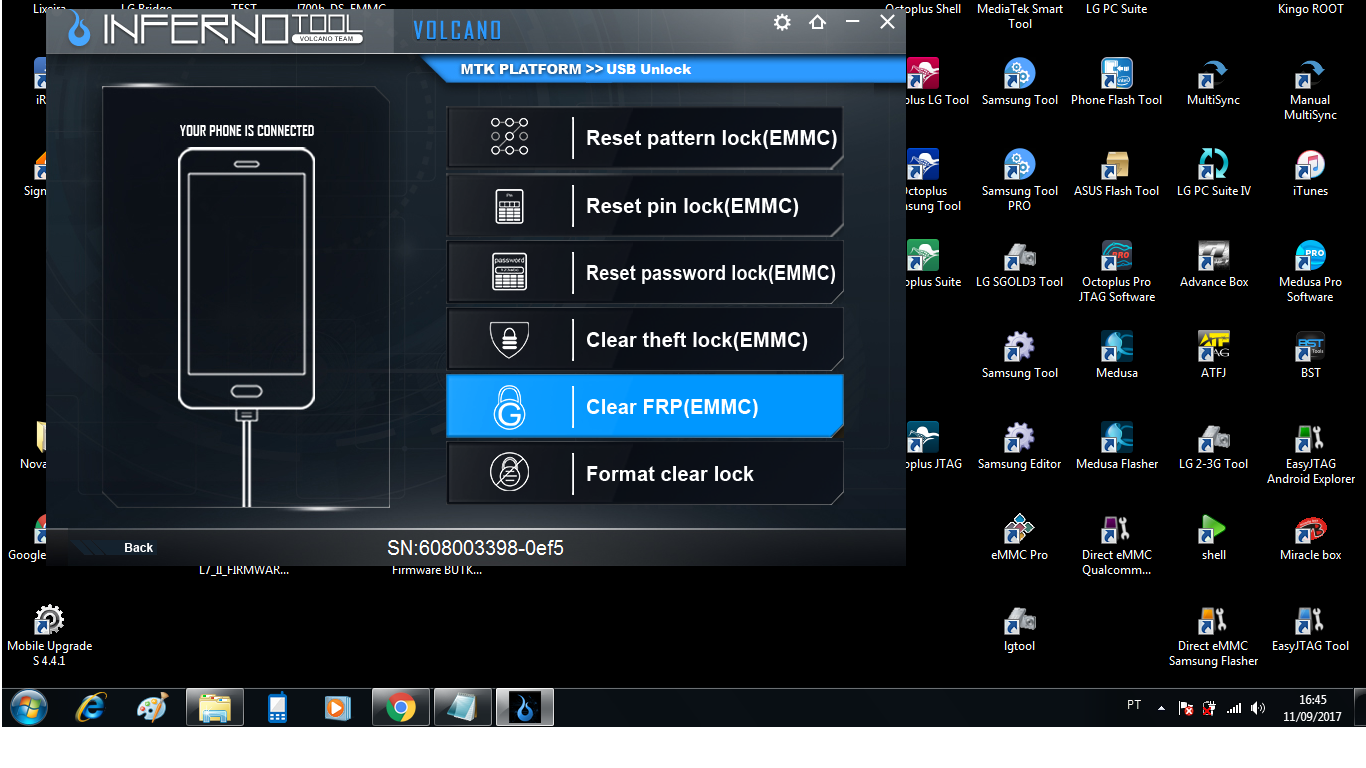Open the MultiSync desktop shortcut
1366x768 pixels.
1213,81
